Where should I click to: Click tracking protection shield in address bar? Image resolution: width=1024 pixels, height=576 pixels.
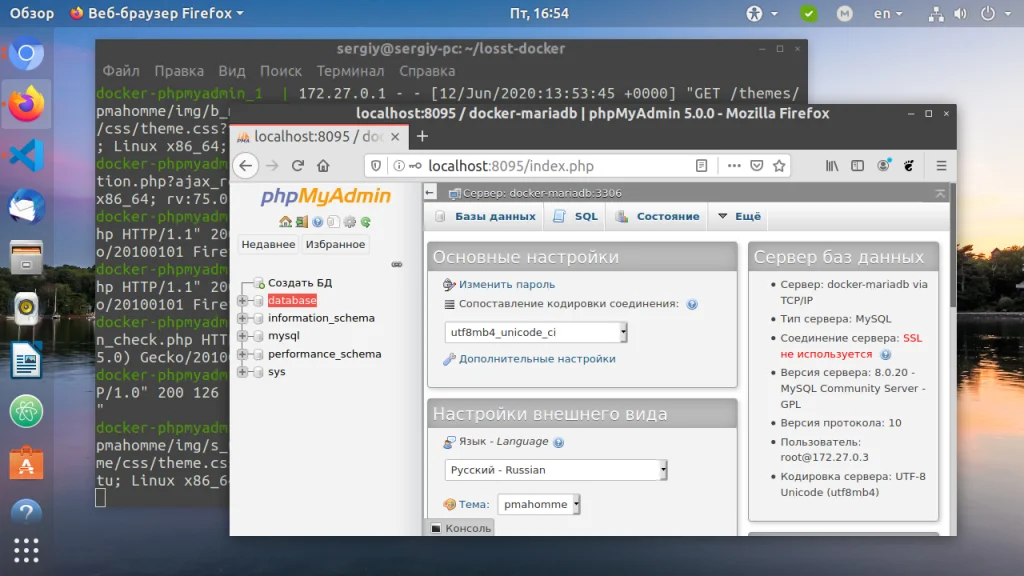(x=376, y=166)
